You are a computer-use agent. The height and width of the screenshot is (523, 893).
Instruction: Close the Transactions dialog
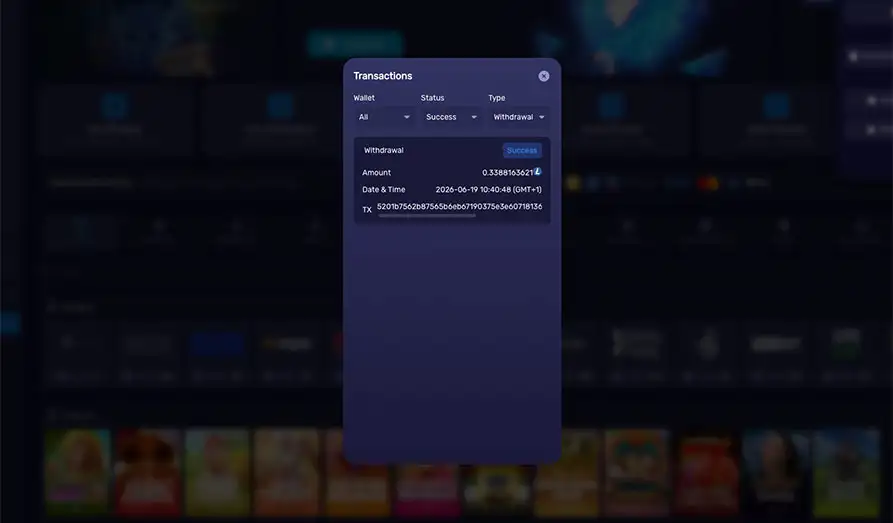pyautogui.click(x=544, y=76)
